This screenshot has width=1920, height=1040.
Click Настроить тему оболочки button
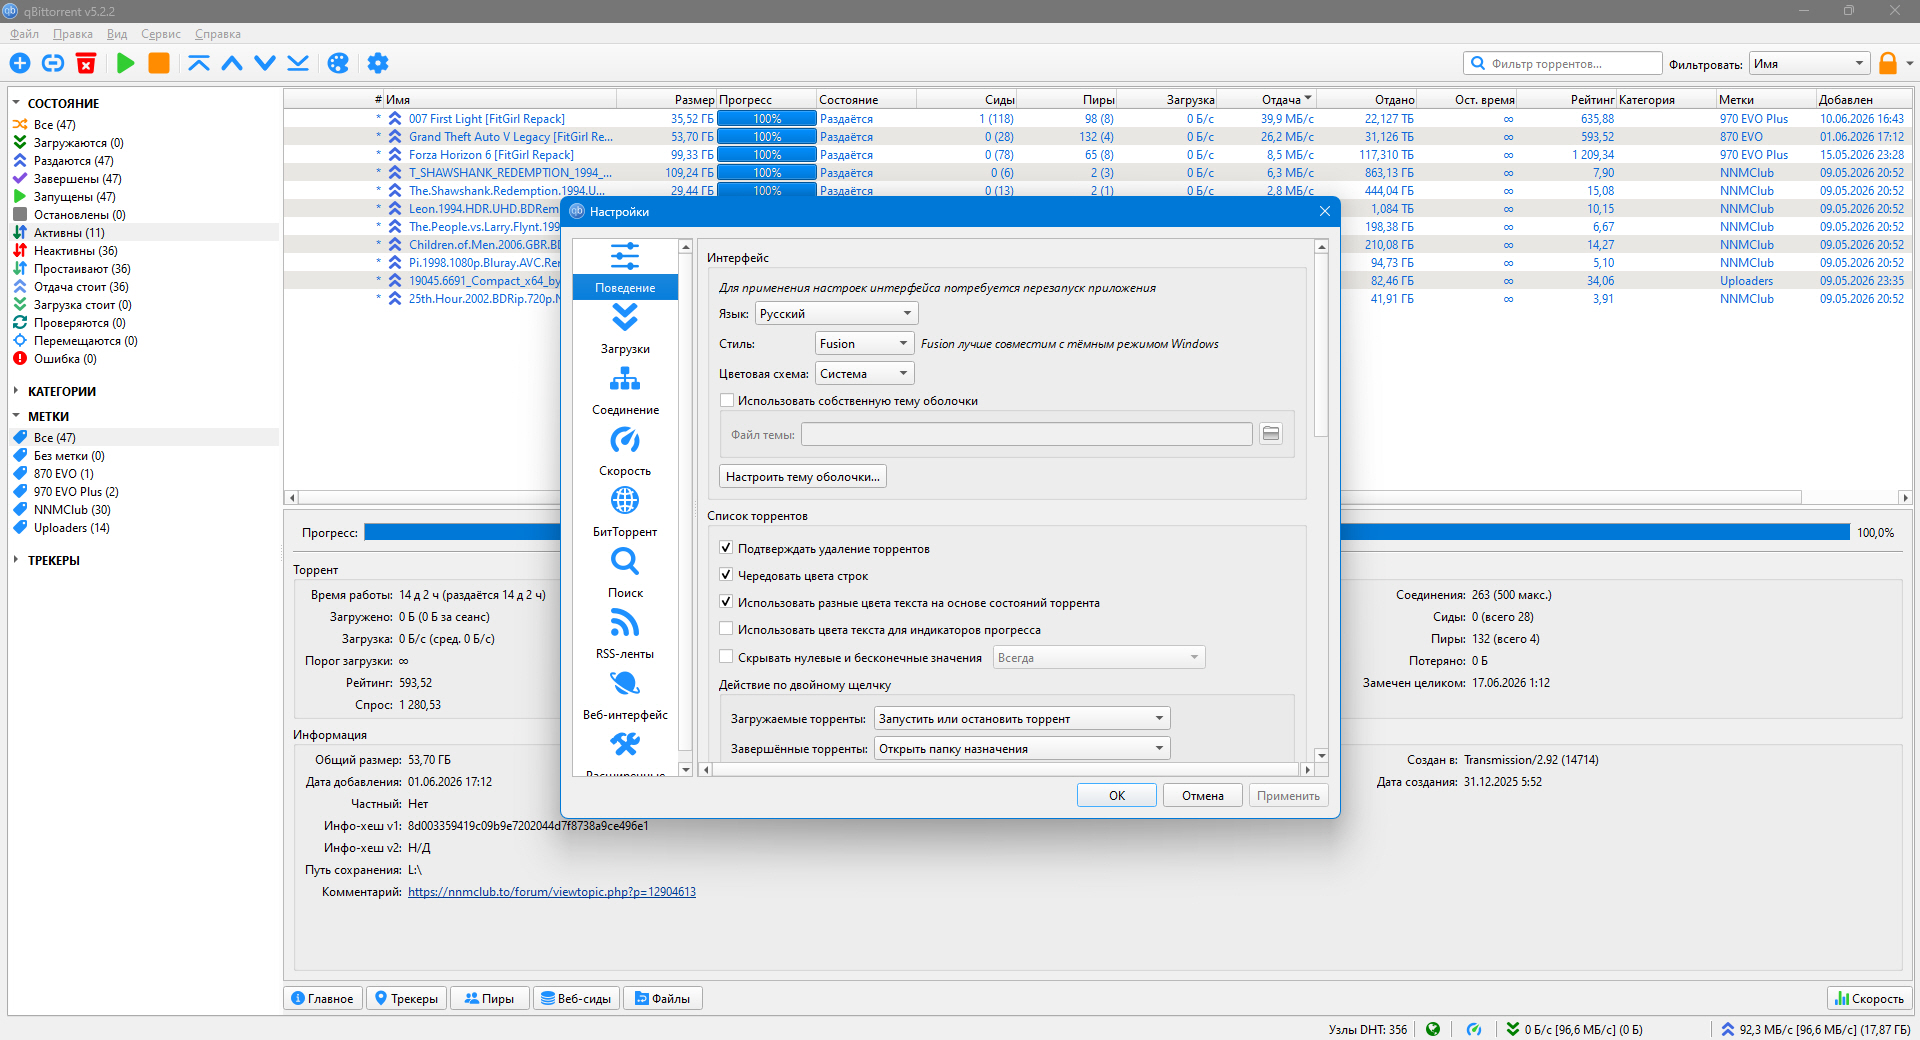click(x=803, y=477)
